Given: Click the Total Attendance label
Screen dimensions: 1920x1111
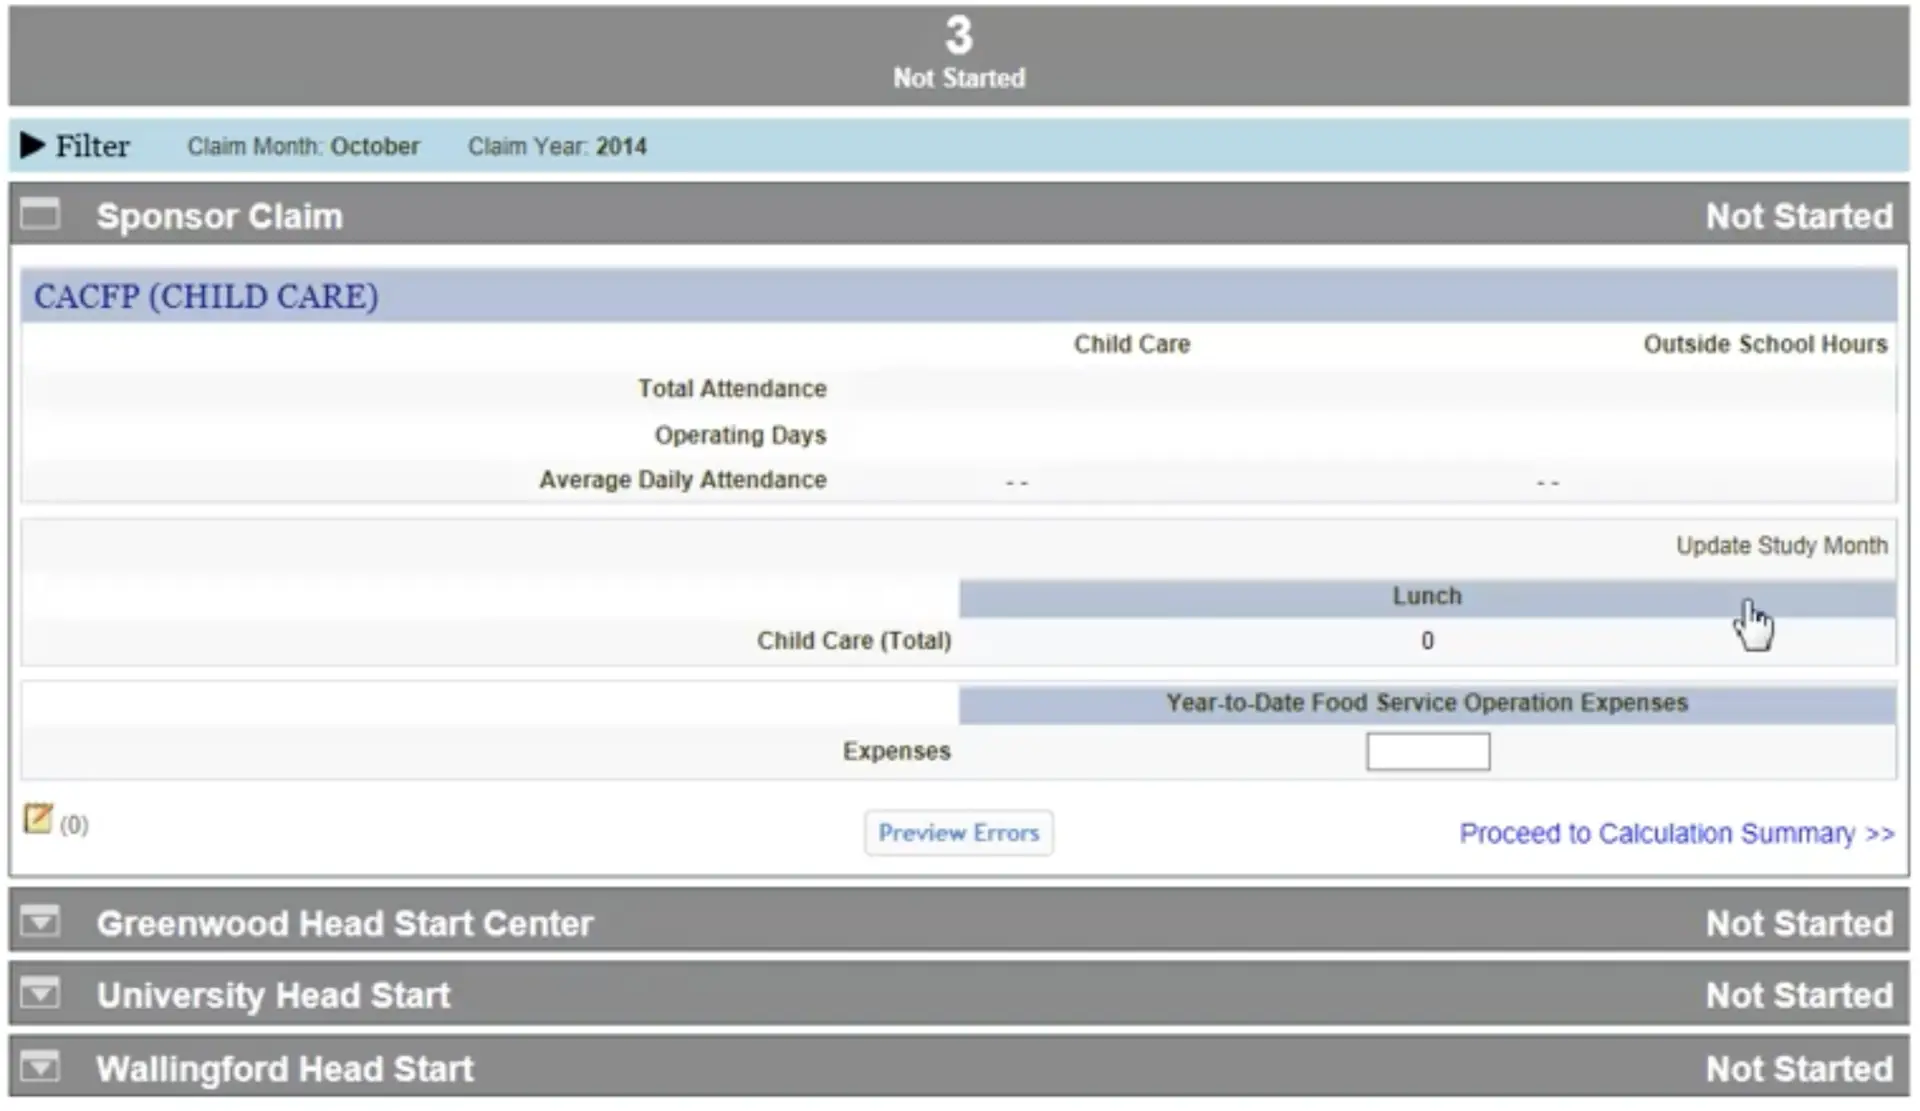Looking at the screenshot, I should [733, 389].
